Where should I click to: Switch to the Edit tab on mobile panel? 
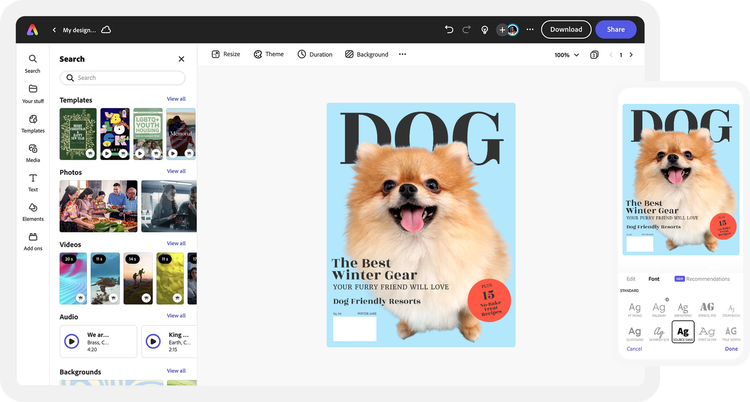click(x=631, y=278)
